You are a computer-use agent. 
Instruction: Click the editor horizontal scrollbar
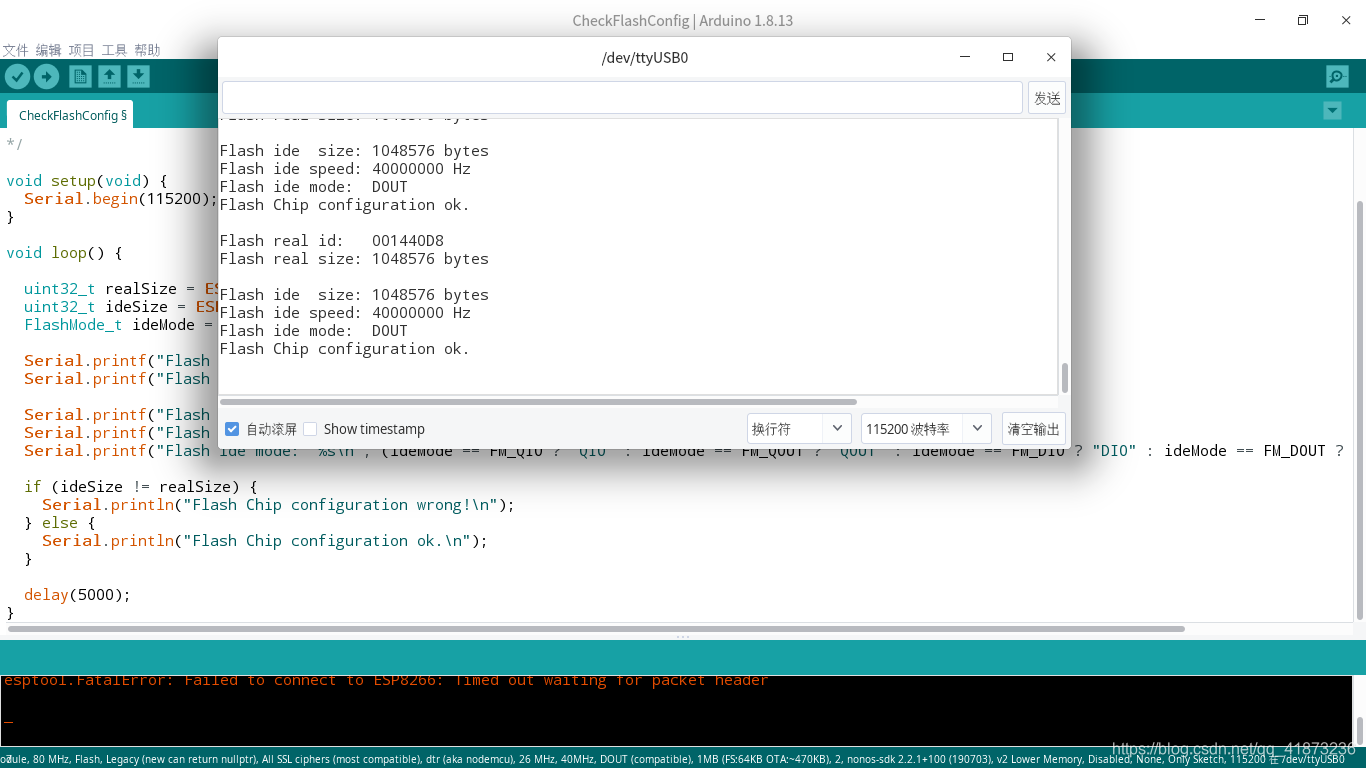[x=596, y=629]
